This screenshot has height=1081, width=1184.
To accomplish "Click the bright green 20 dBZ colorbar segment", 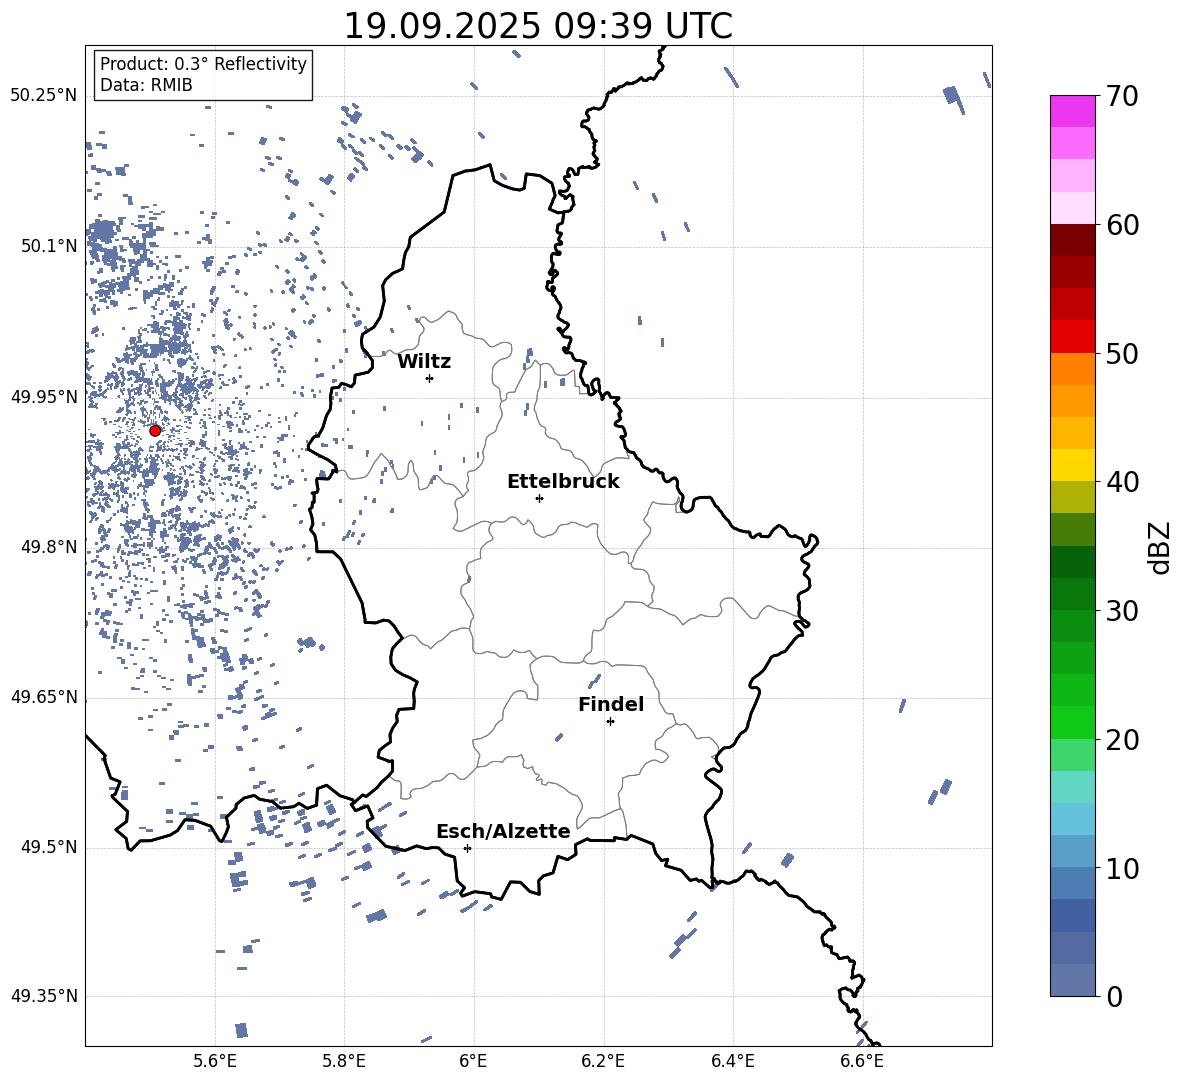I will [x=1073, y=722].
